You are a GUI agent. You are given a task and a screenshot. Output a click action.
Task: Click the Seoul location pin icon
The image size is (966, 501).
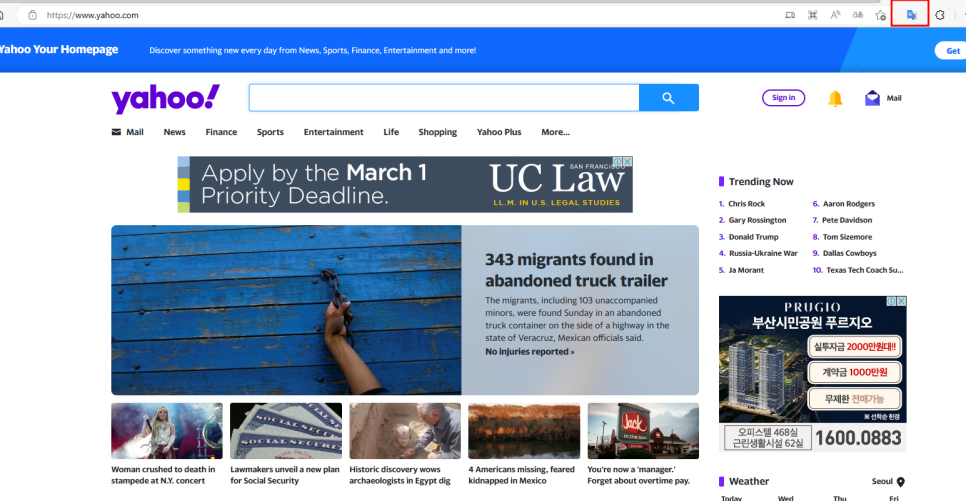click(x=901, y=481)
